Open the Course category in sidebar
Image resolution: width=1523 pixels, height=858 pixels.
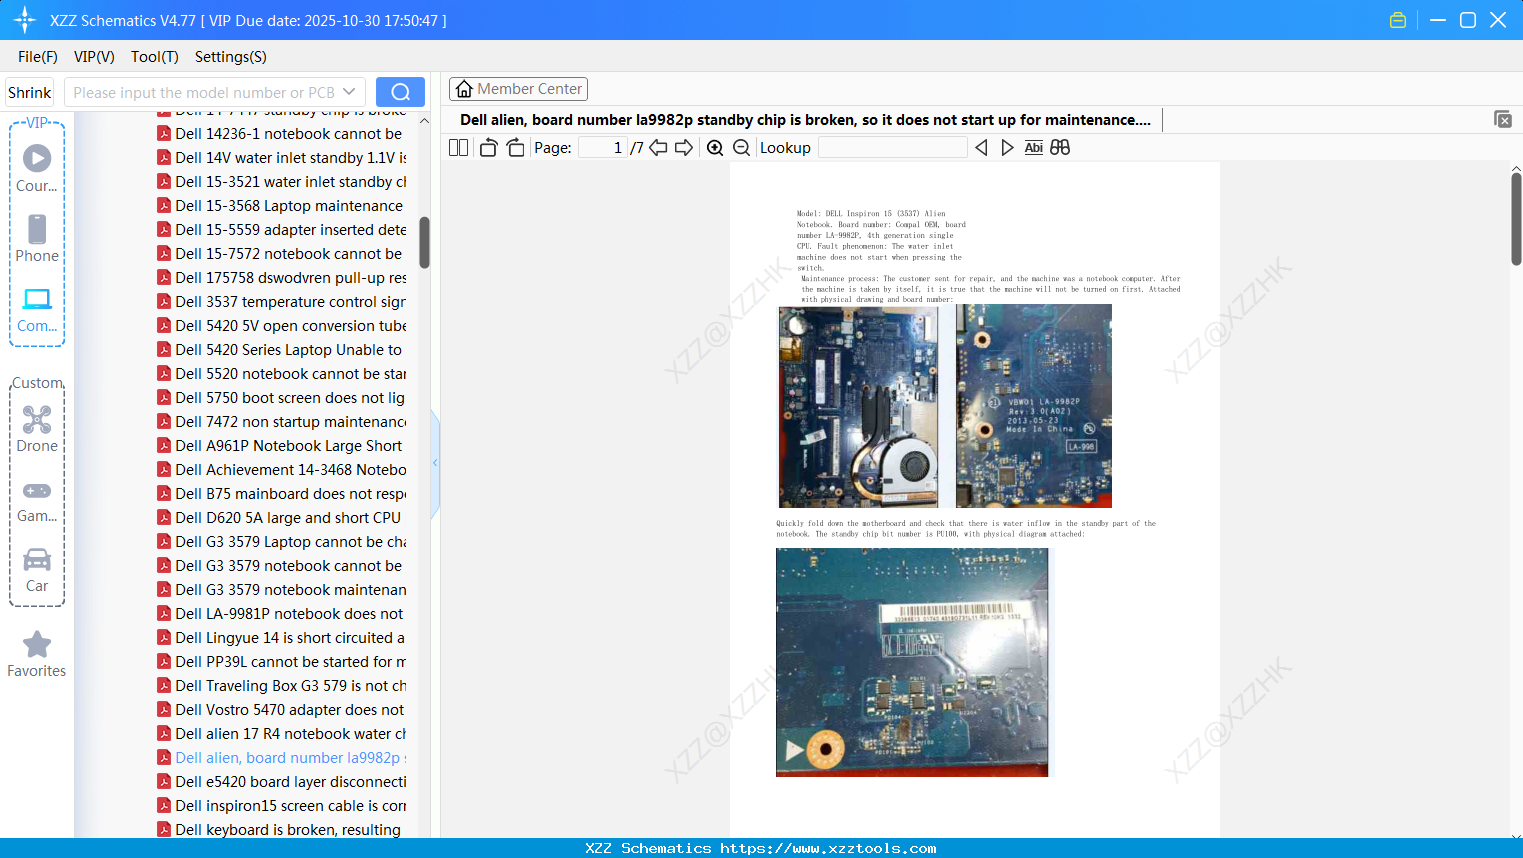(37, 168)
